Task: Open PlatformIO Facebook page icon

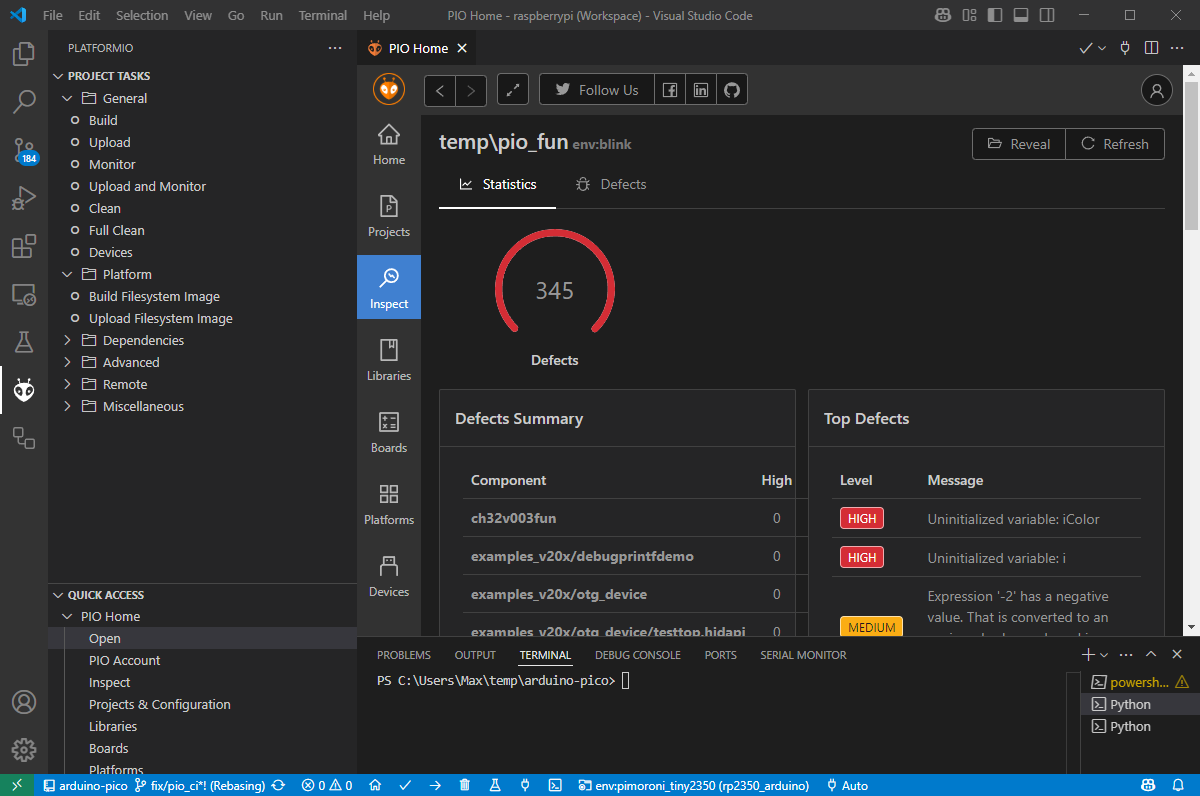Action: pyautogui.click(x=670, y=90)
